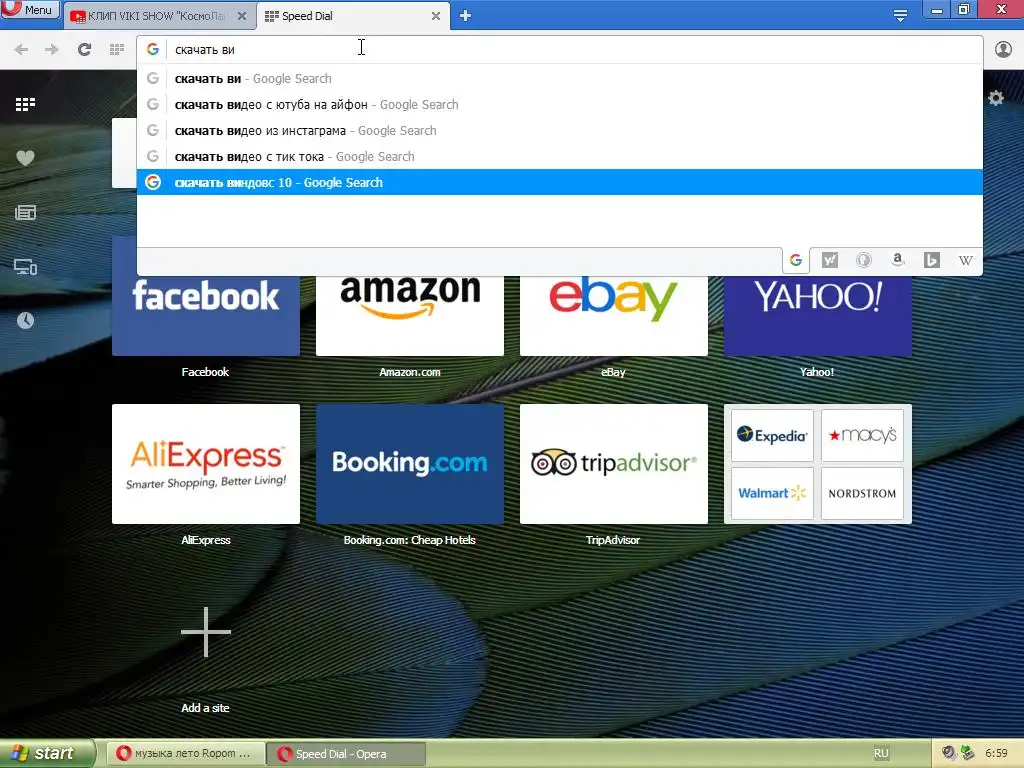Choose Google search engine icon
This screenshot has height=768, width=1024.
(x=795, y=260)
